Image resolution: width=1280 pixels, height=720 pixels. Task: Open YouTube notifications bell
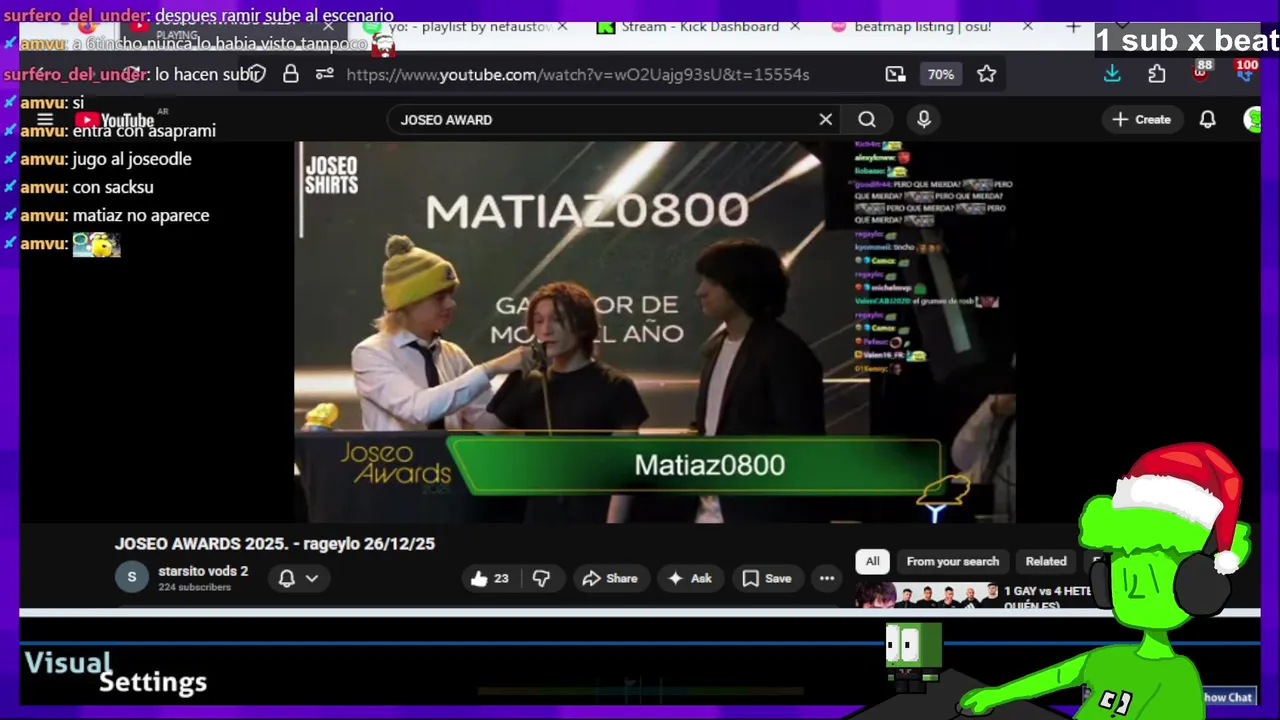[x=1208, y=119]
